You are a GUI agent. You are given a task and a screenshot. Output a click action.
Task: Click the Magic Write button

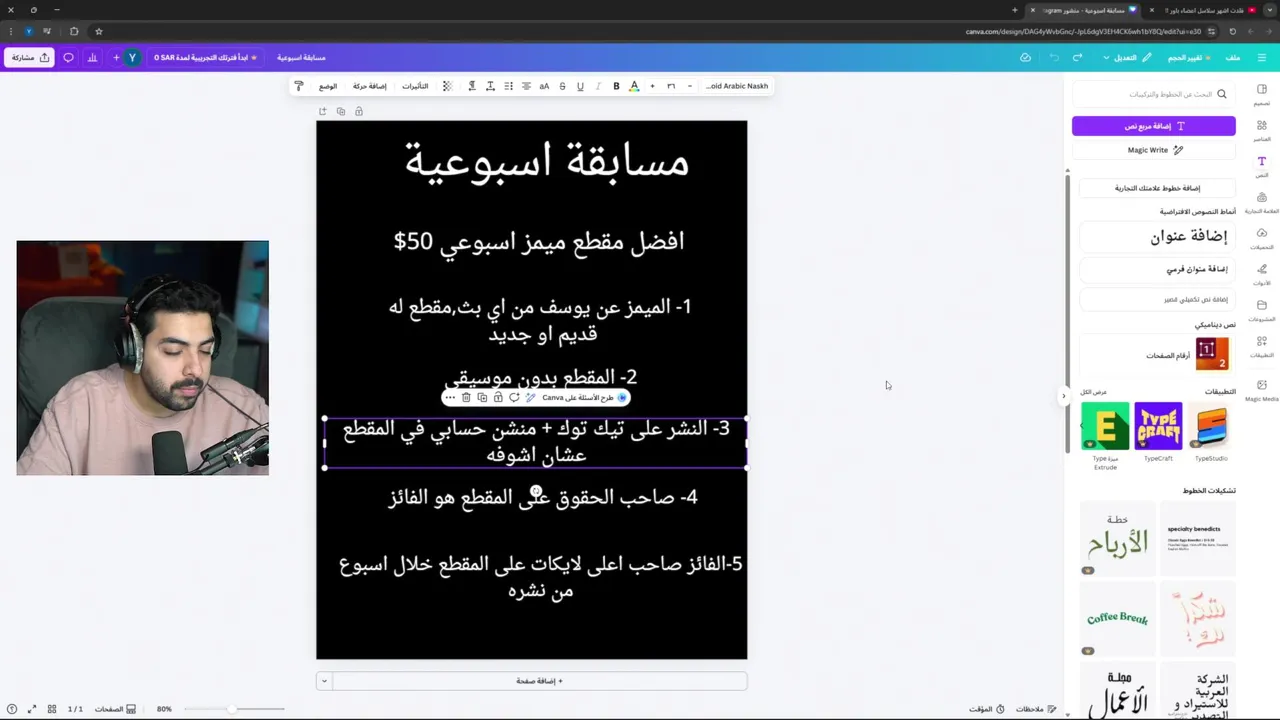tap(1154, 150)
